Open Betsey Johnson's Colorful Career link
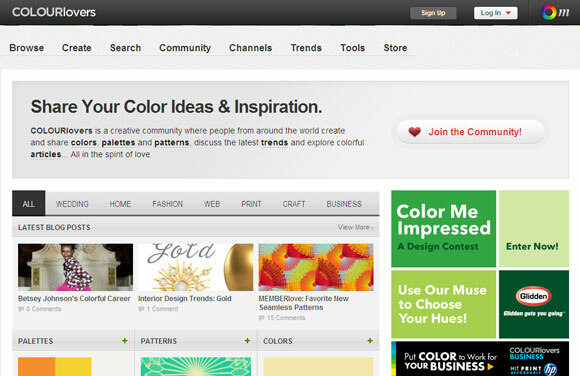580x376 pixels. point(74,299)
